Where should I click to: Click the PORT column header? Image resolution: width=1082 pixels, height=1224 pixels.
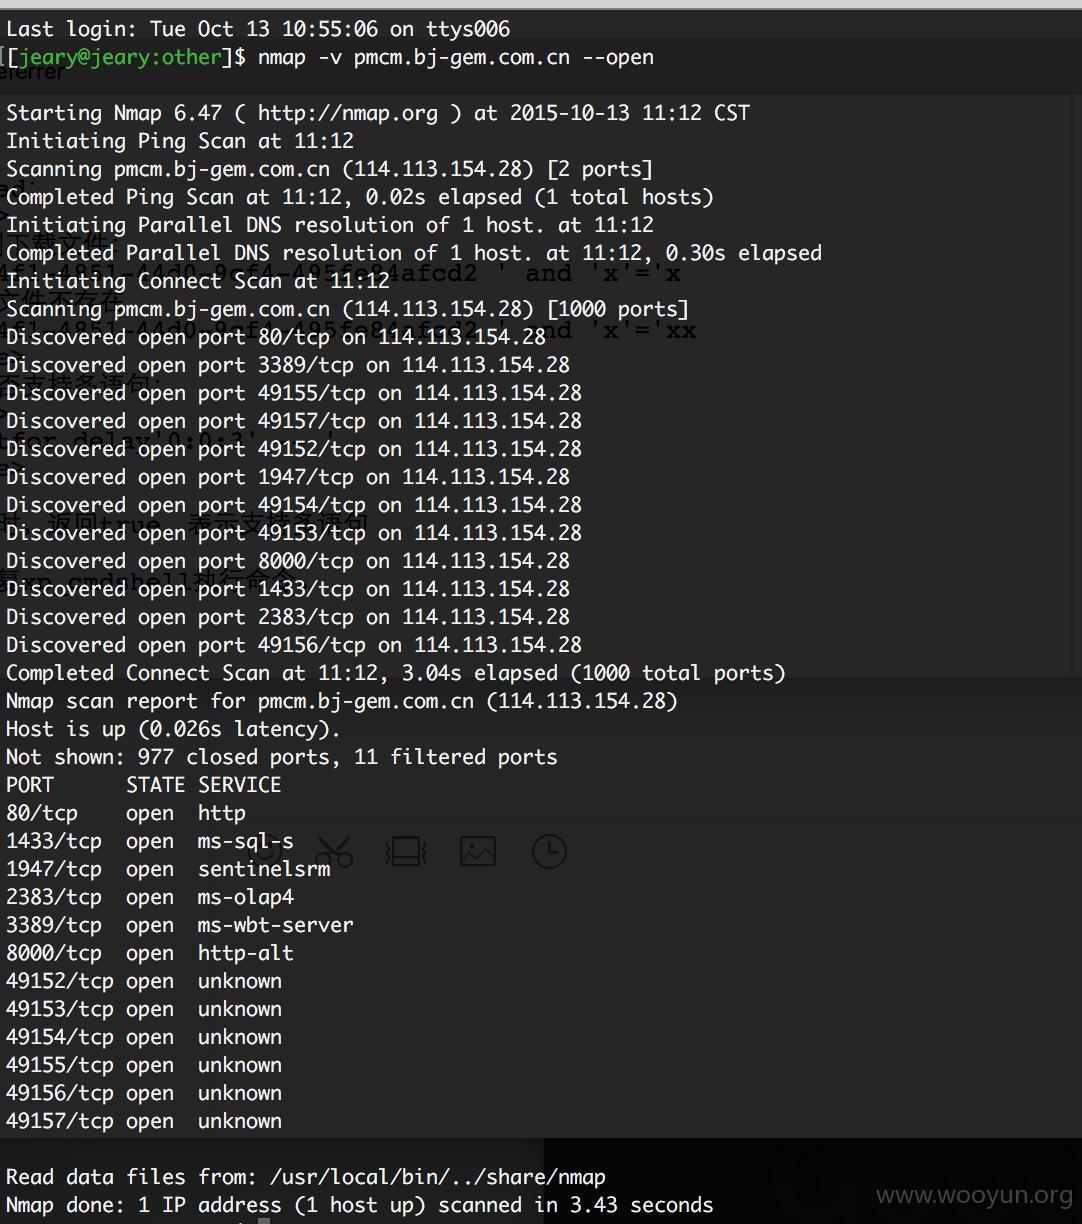click(x=30, y=785)
